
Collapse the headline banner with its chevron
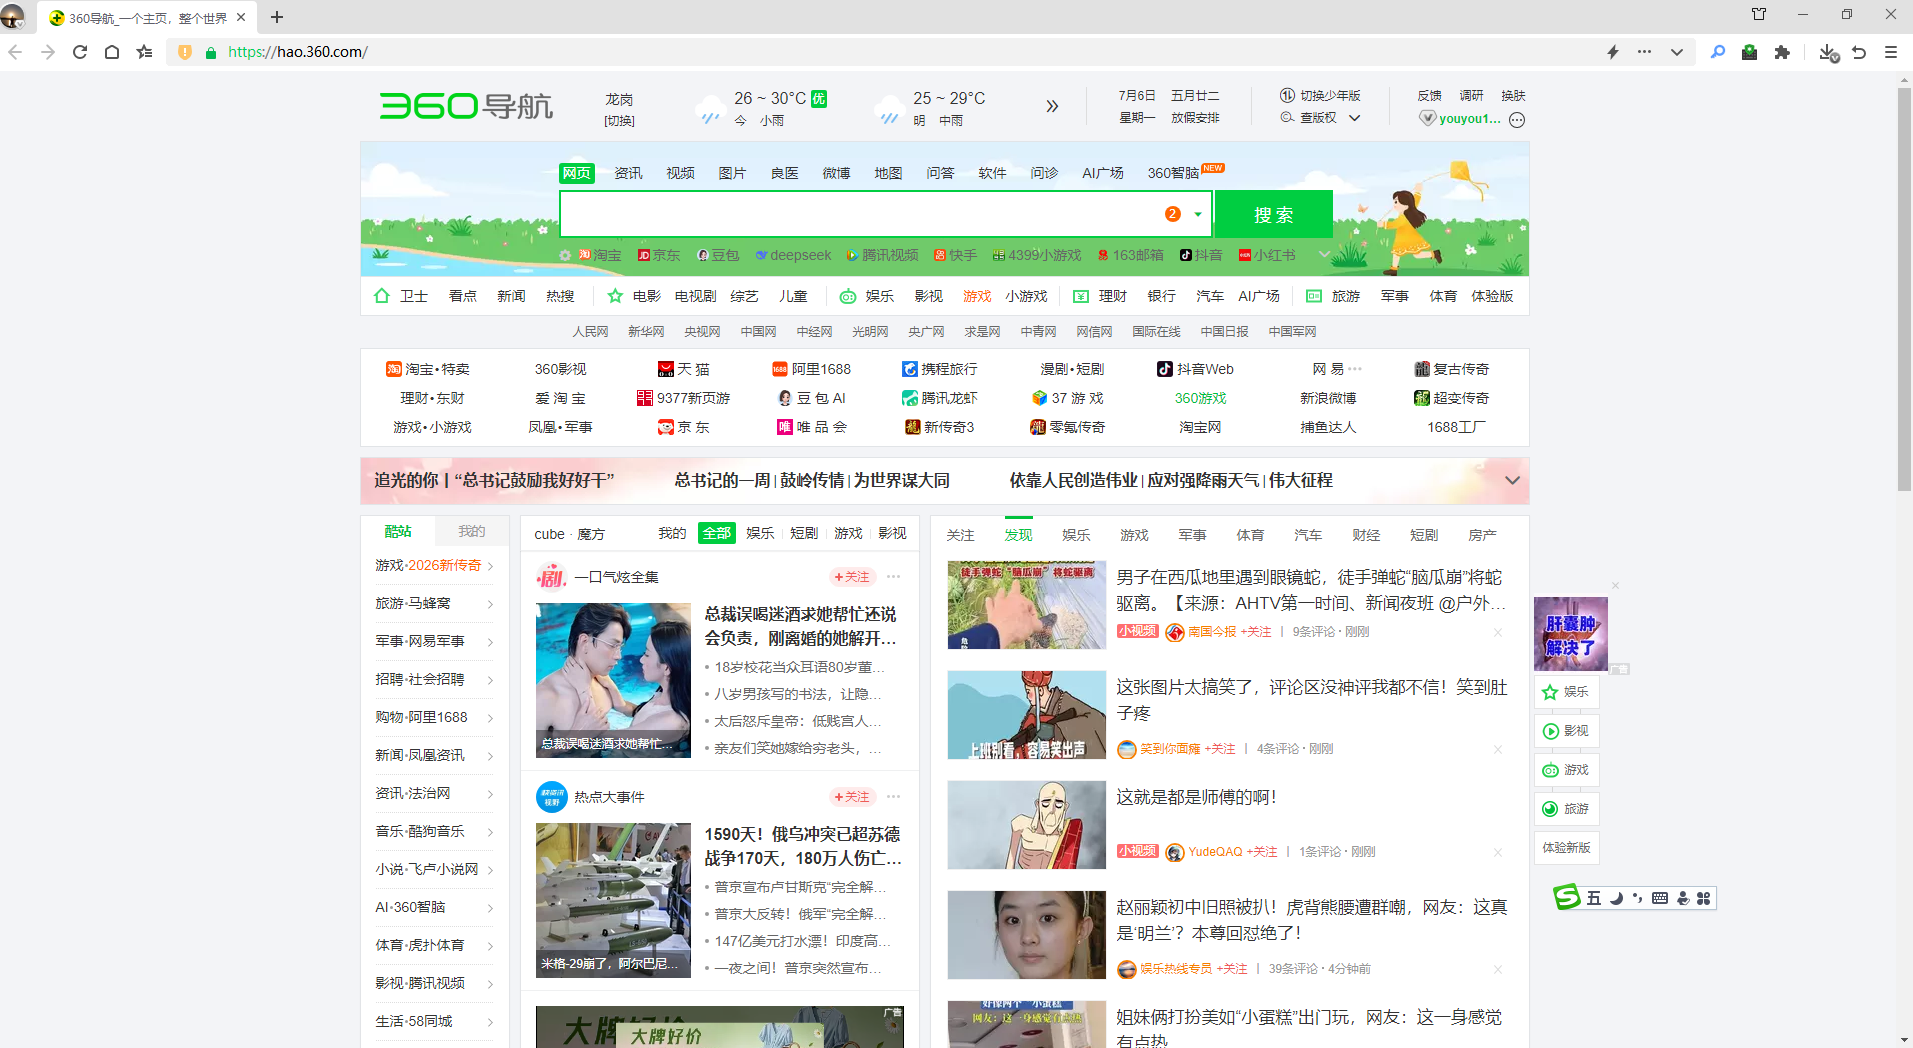(1512, 481)
